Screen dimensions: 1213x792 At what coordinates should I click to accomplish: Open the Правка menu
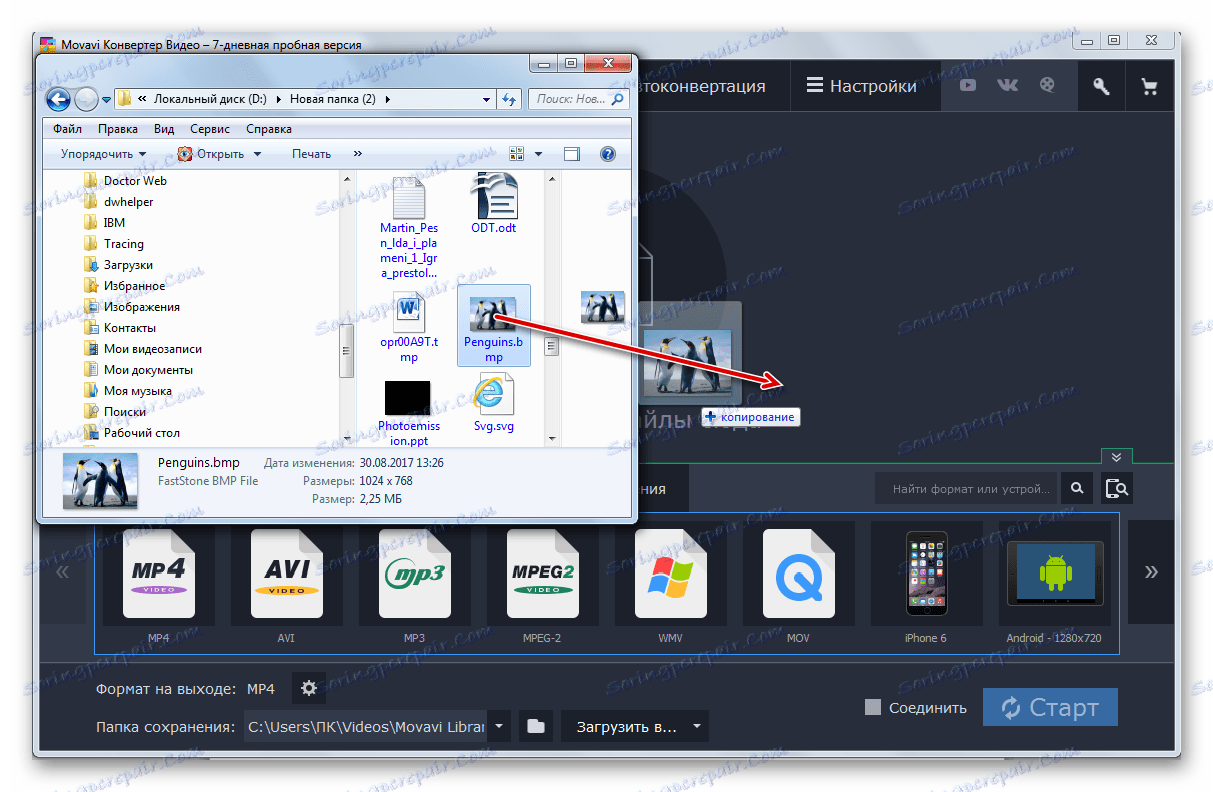coord(118,129)
